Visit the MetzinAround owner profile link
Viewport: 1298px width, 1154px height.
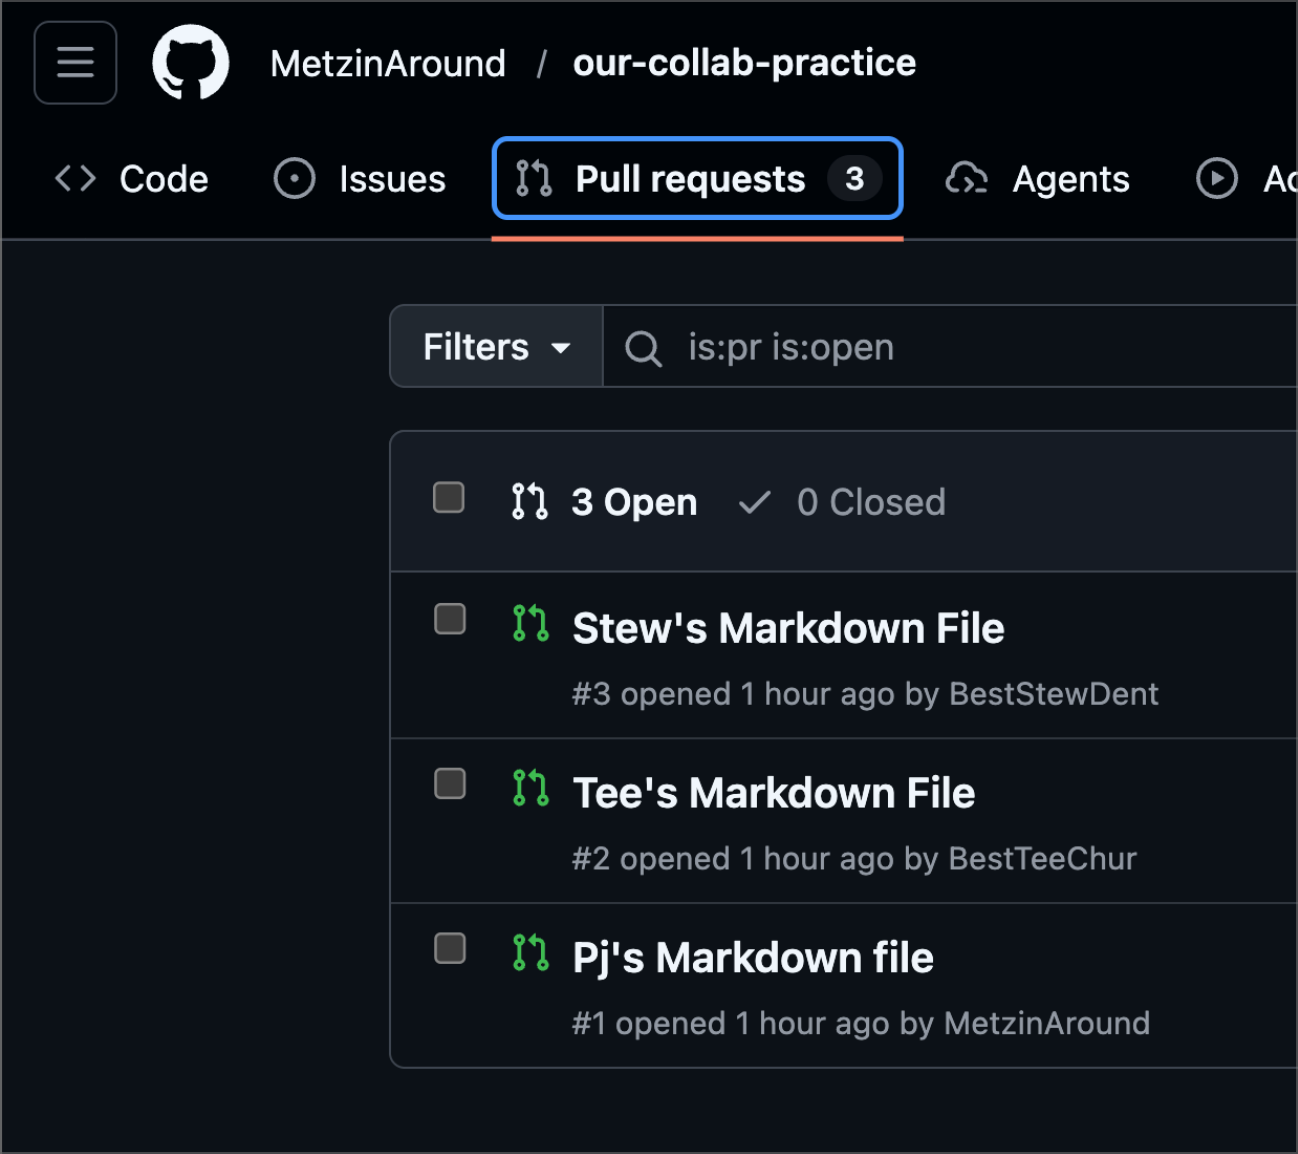(388, 64)
